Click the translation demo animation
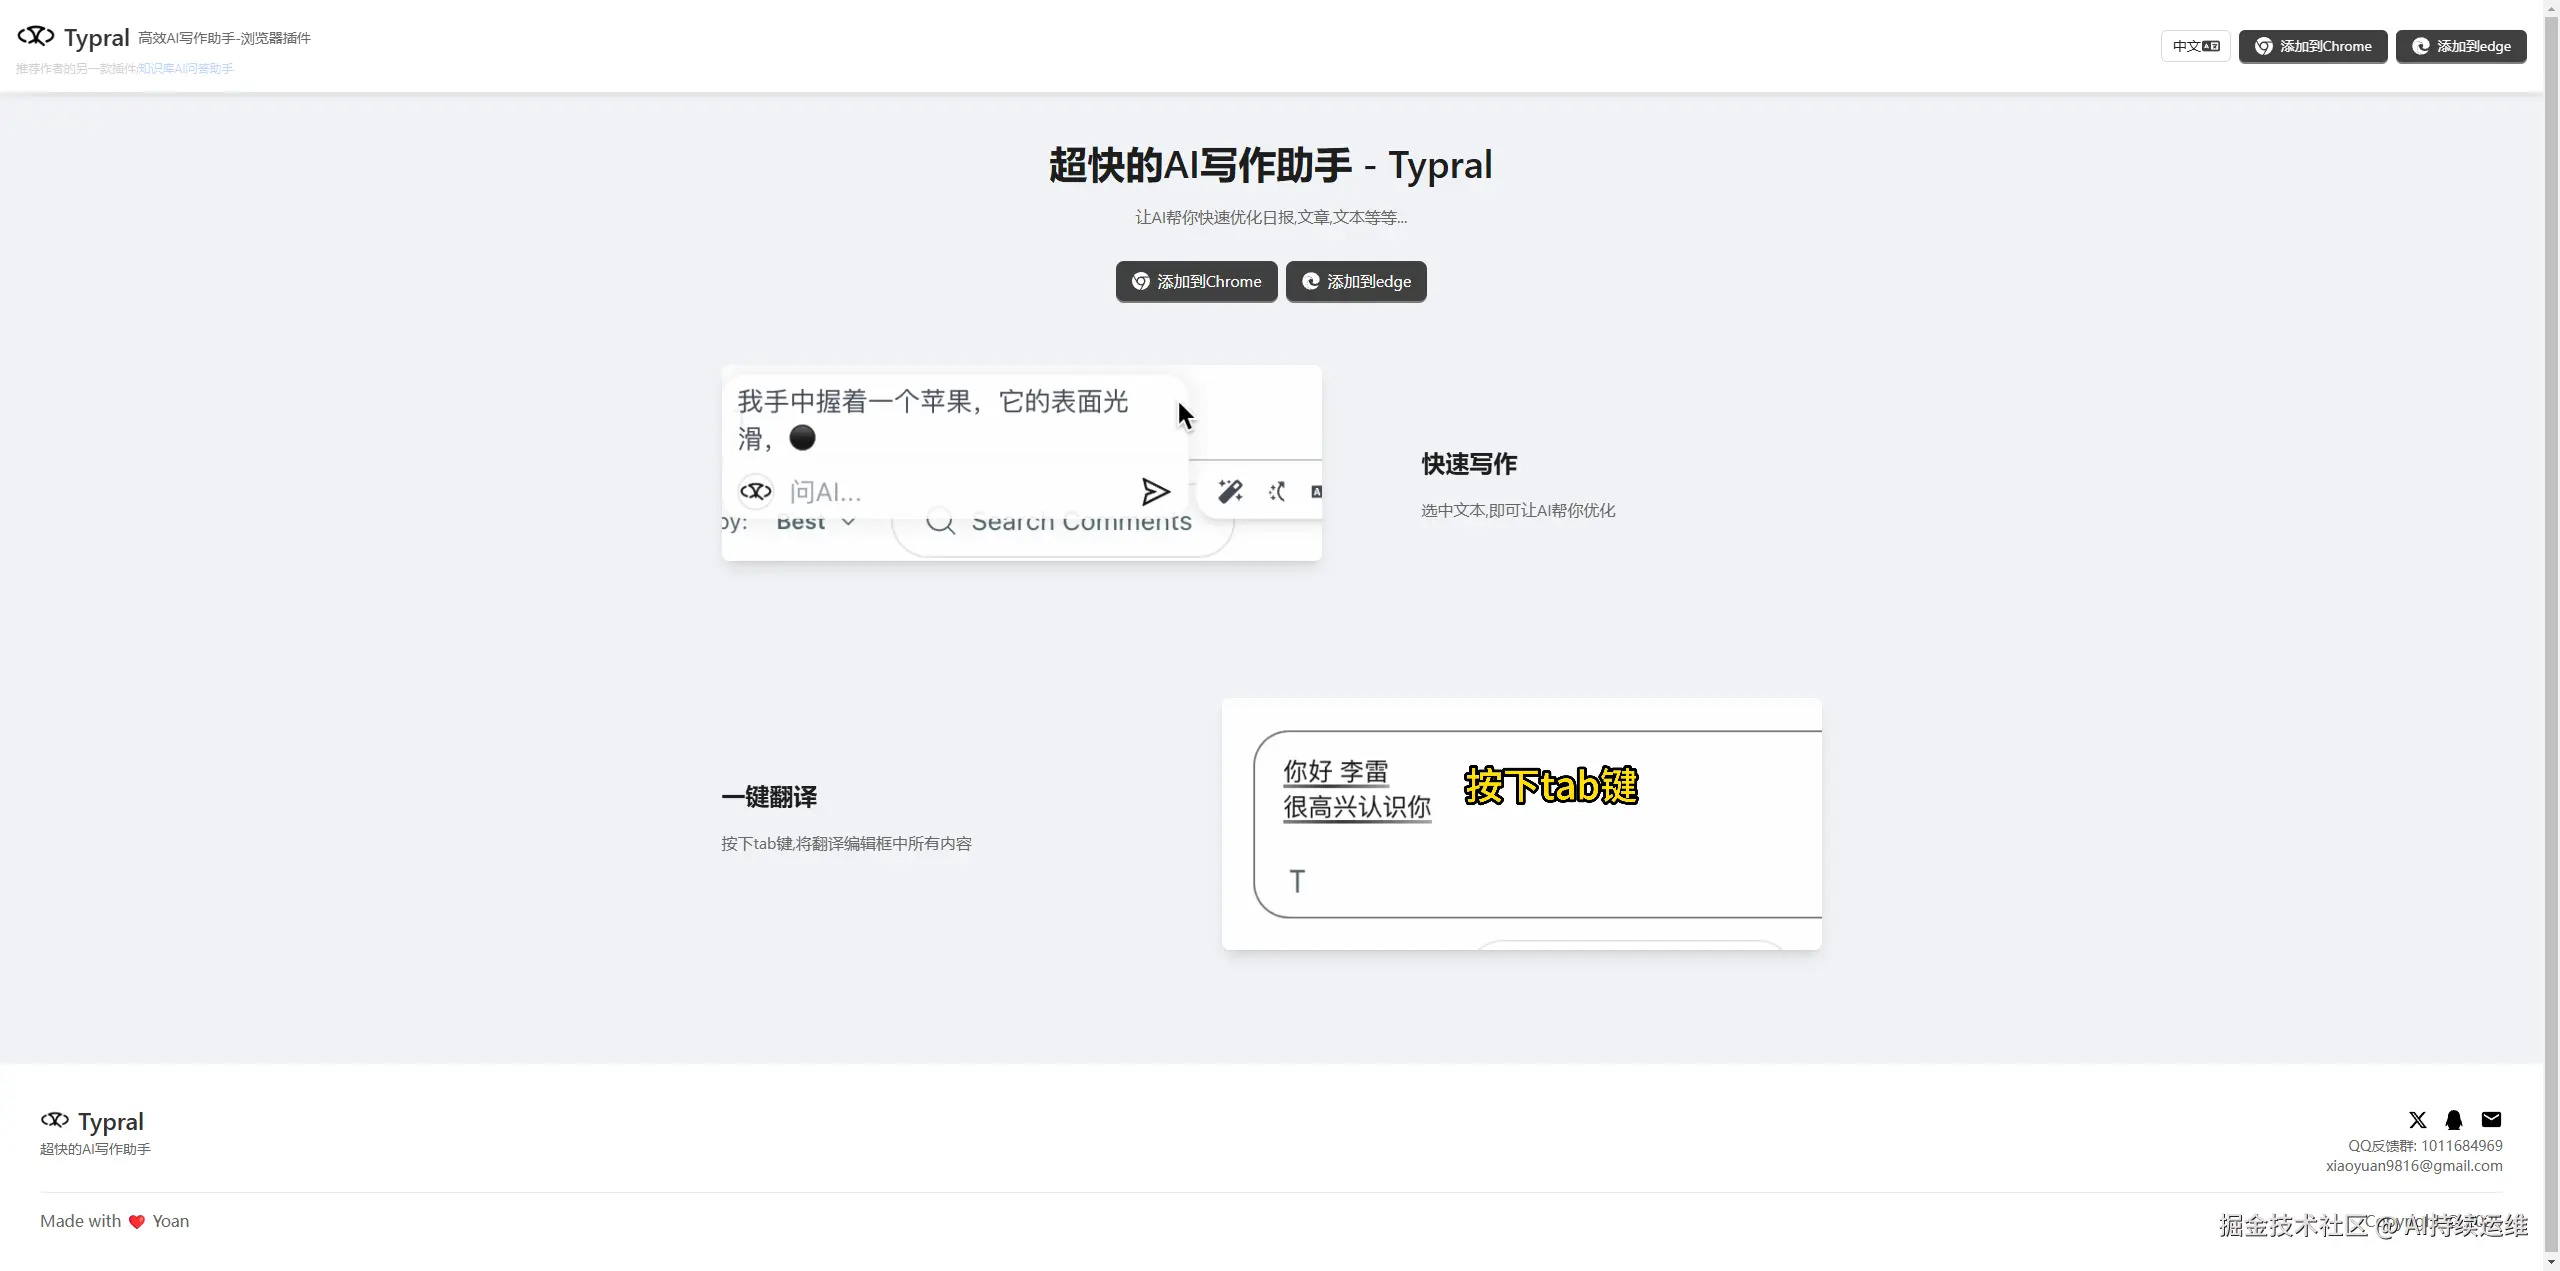This screenshot has height=1271, width=2560. [x=1521, y=824]
